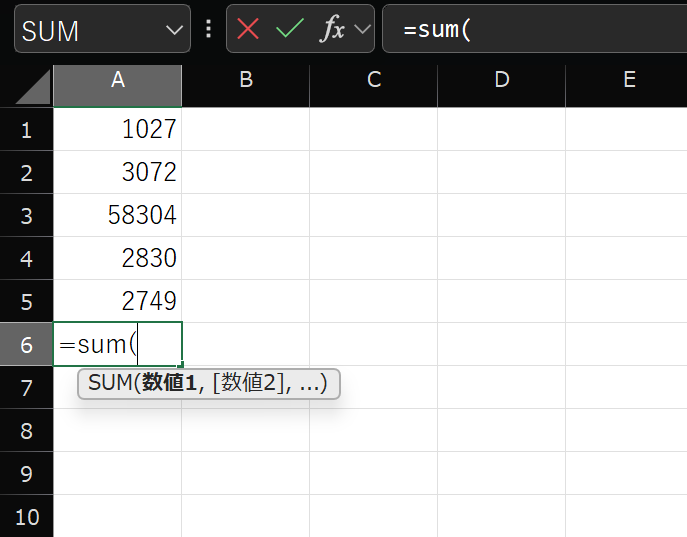The image size is (687, 537).
Task: Select row 2 header
Action: pos(26,172)
